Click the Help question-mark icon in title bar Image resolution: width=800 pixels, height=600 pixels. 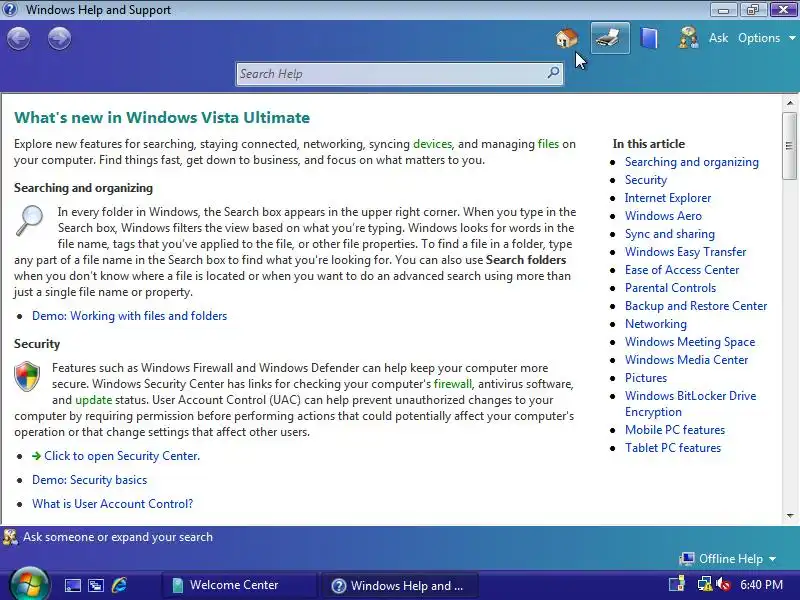pos(10,9)
